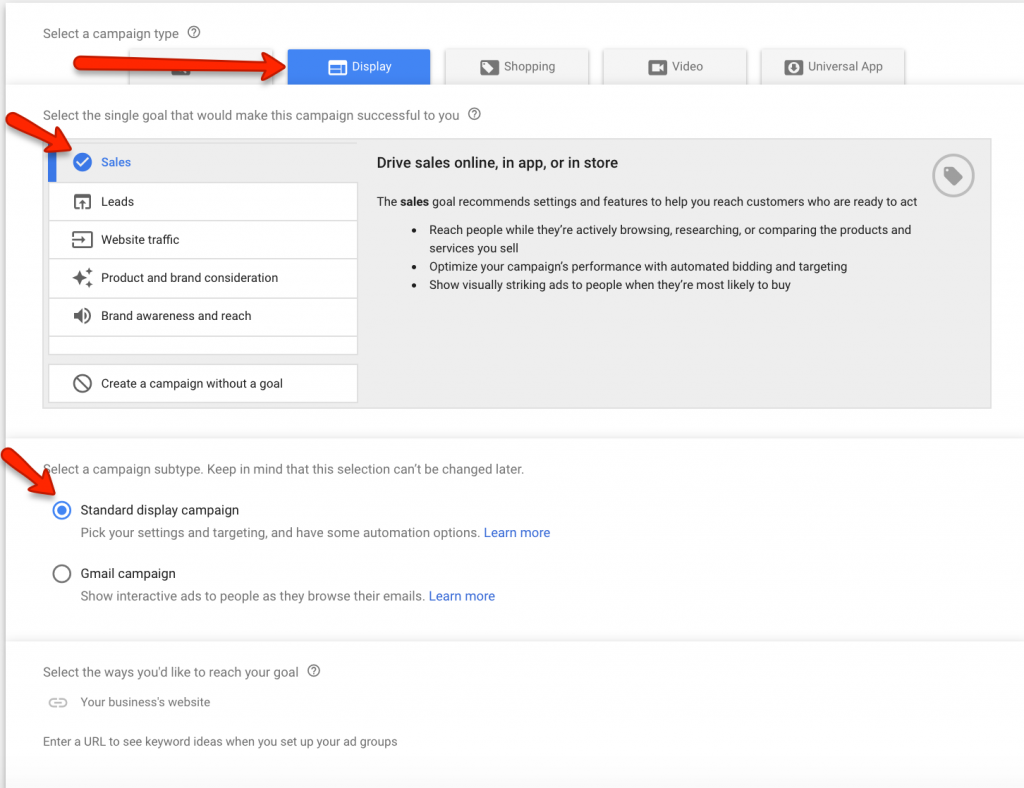Switch to the Display campaign type tab
Screen dimensions: 1024x788
pos(359,67)
